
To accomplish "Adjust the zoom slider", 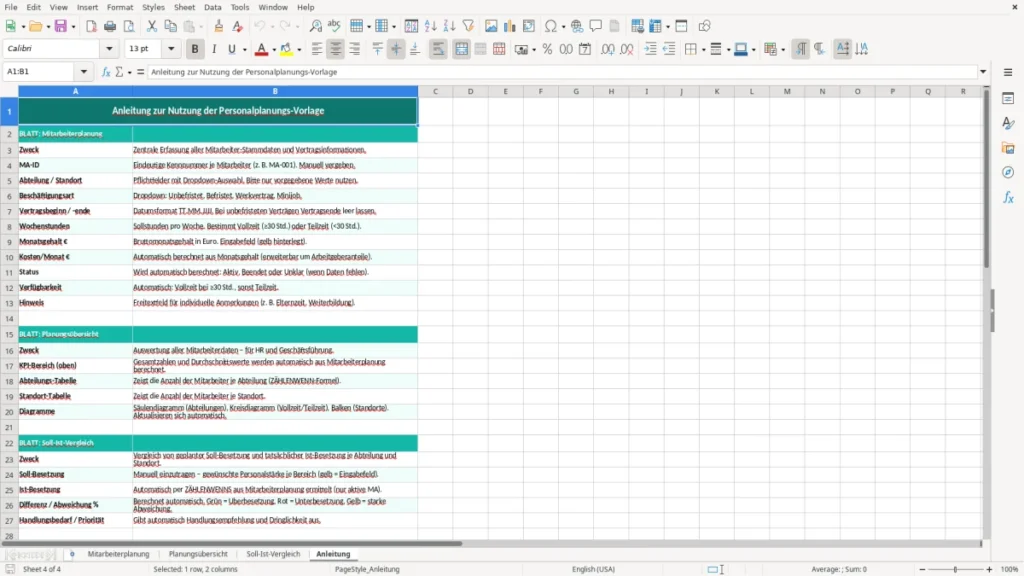I will (x=955, y=569).
